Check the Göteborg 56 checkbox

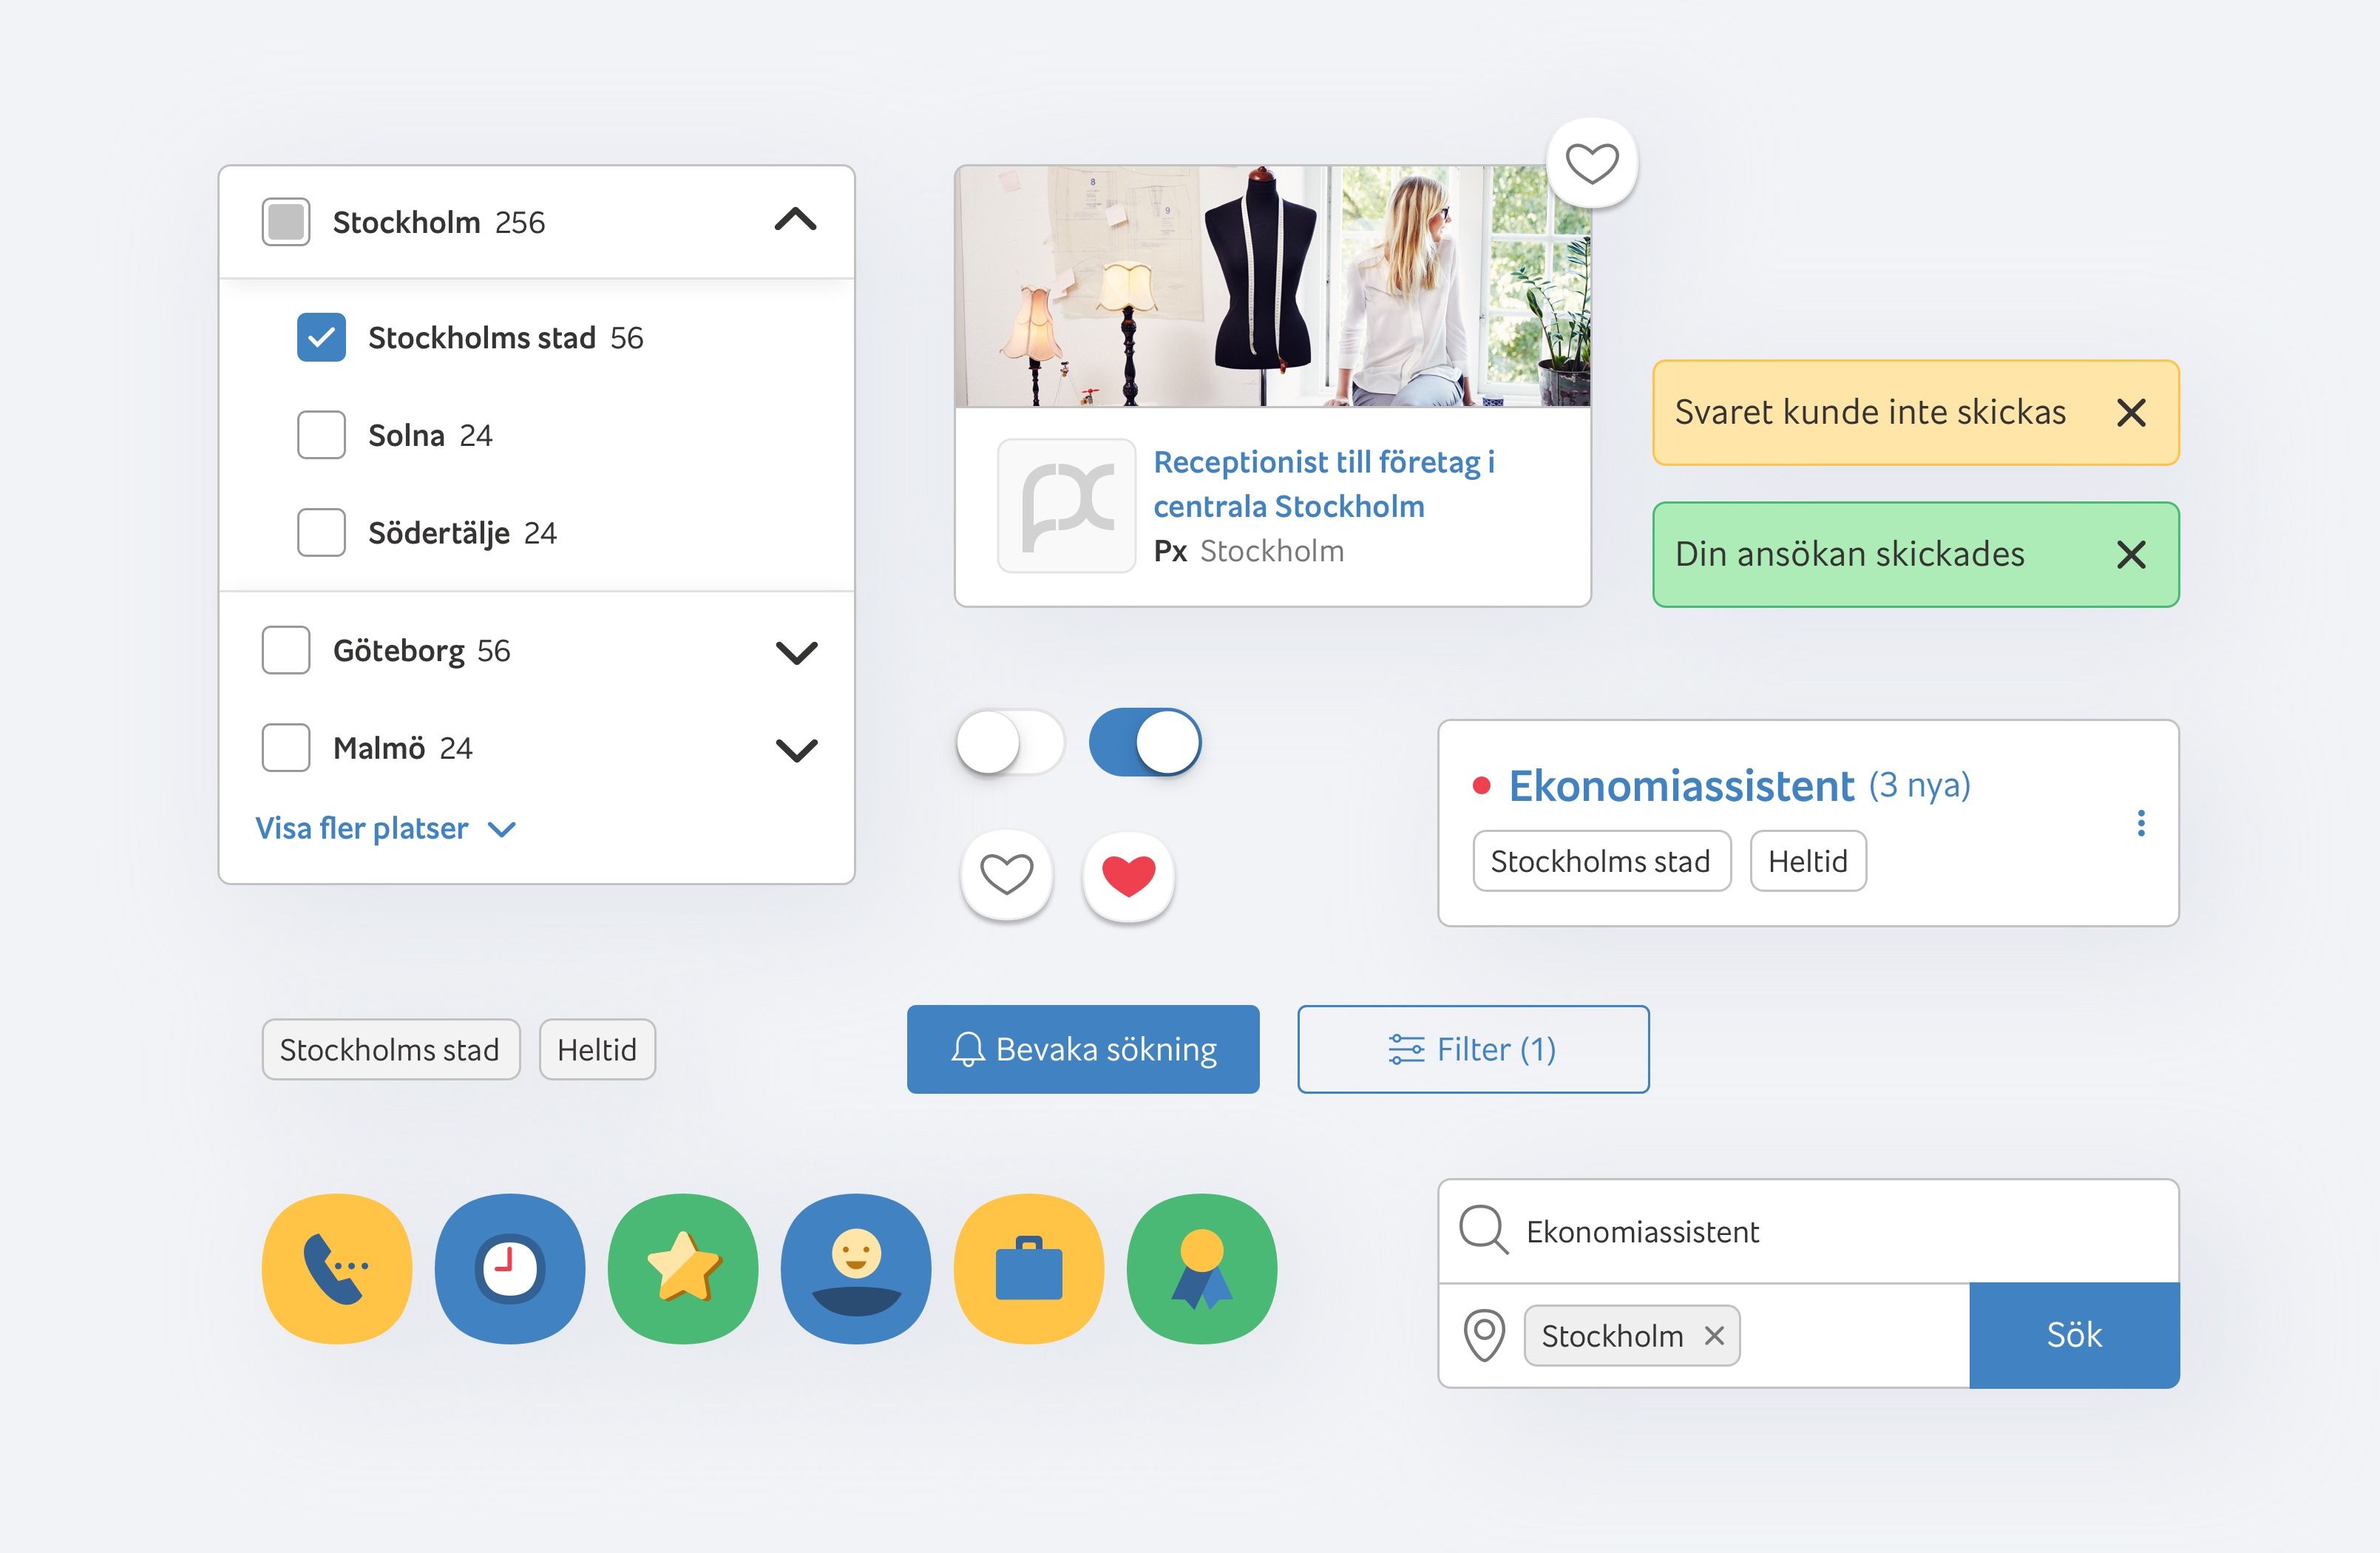pos(286,650)
